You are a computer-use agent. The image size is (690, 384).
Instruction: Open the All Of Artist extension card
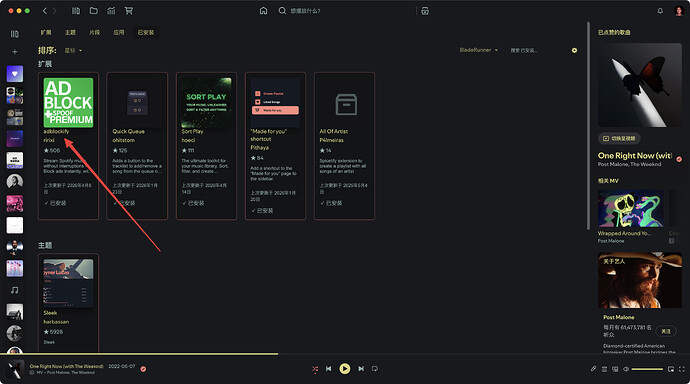pos(344,146)
